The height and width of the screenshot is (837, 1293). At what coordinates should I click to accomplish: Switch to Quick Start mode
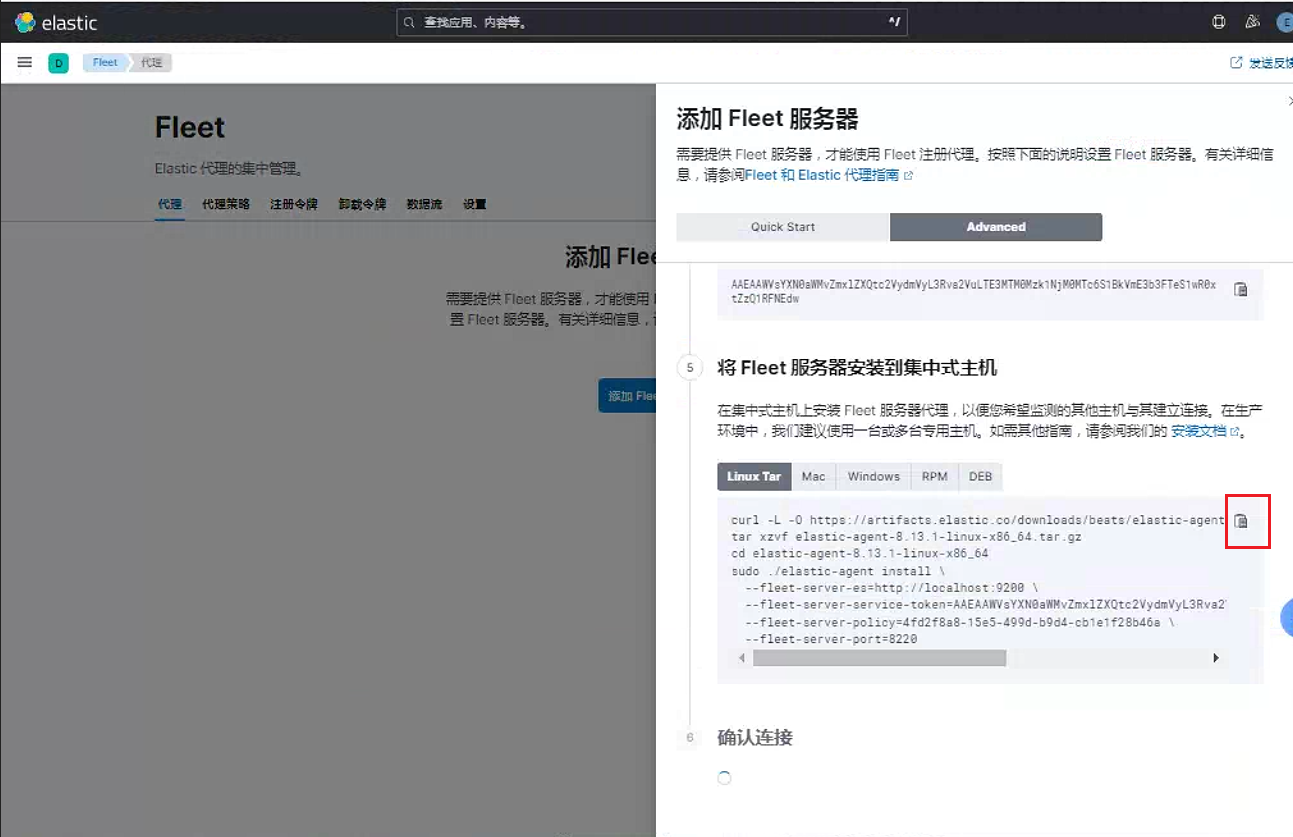tap(783, 227)
